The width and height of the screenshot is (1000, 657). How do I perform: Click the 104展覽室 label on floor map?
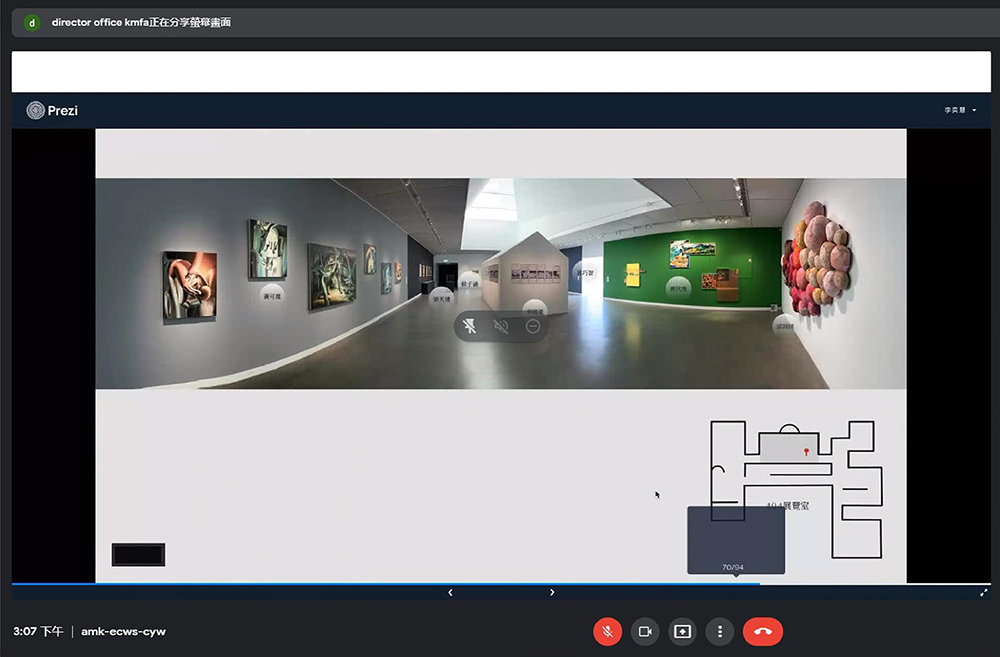tap(788, 505)
